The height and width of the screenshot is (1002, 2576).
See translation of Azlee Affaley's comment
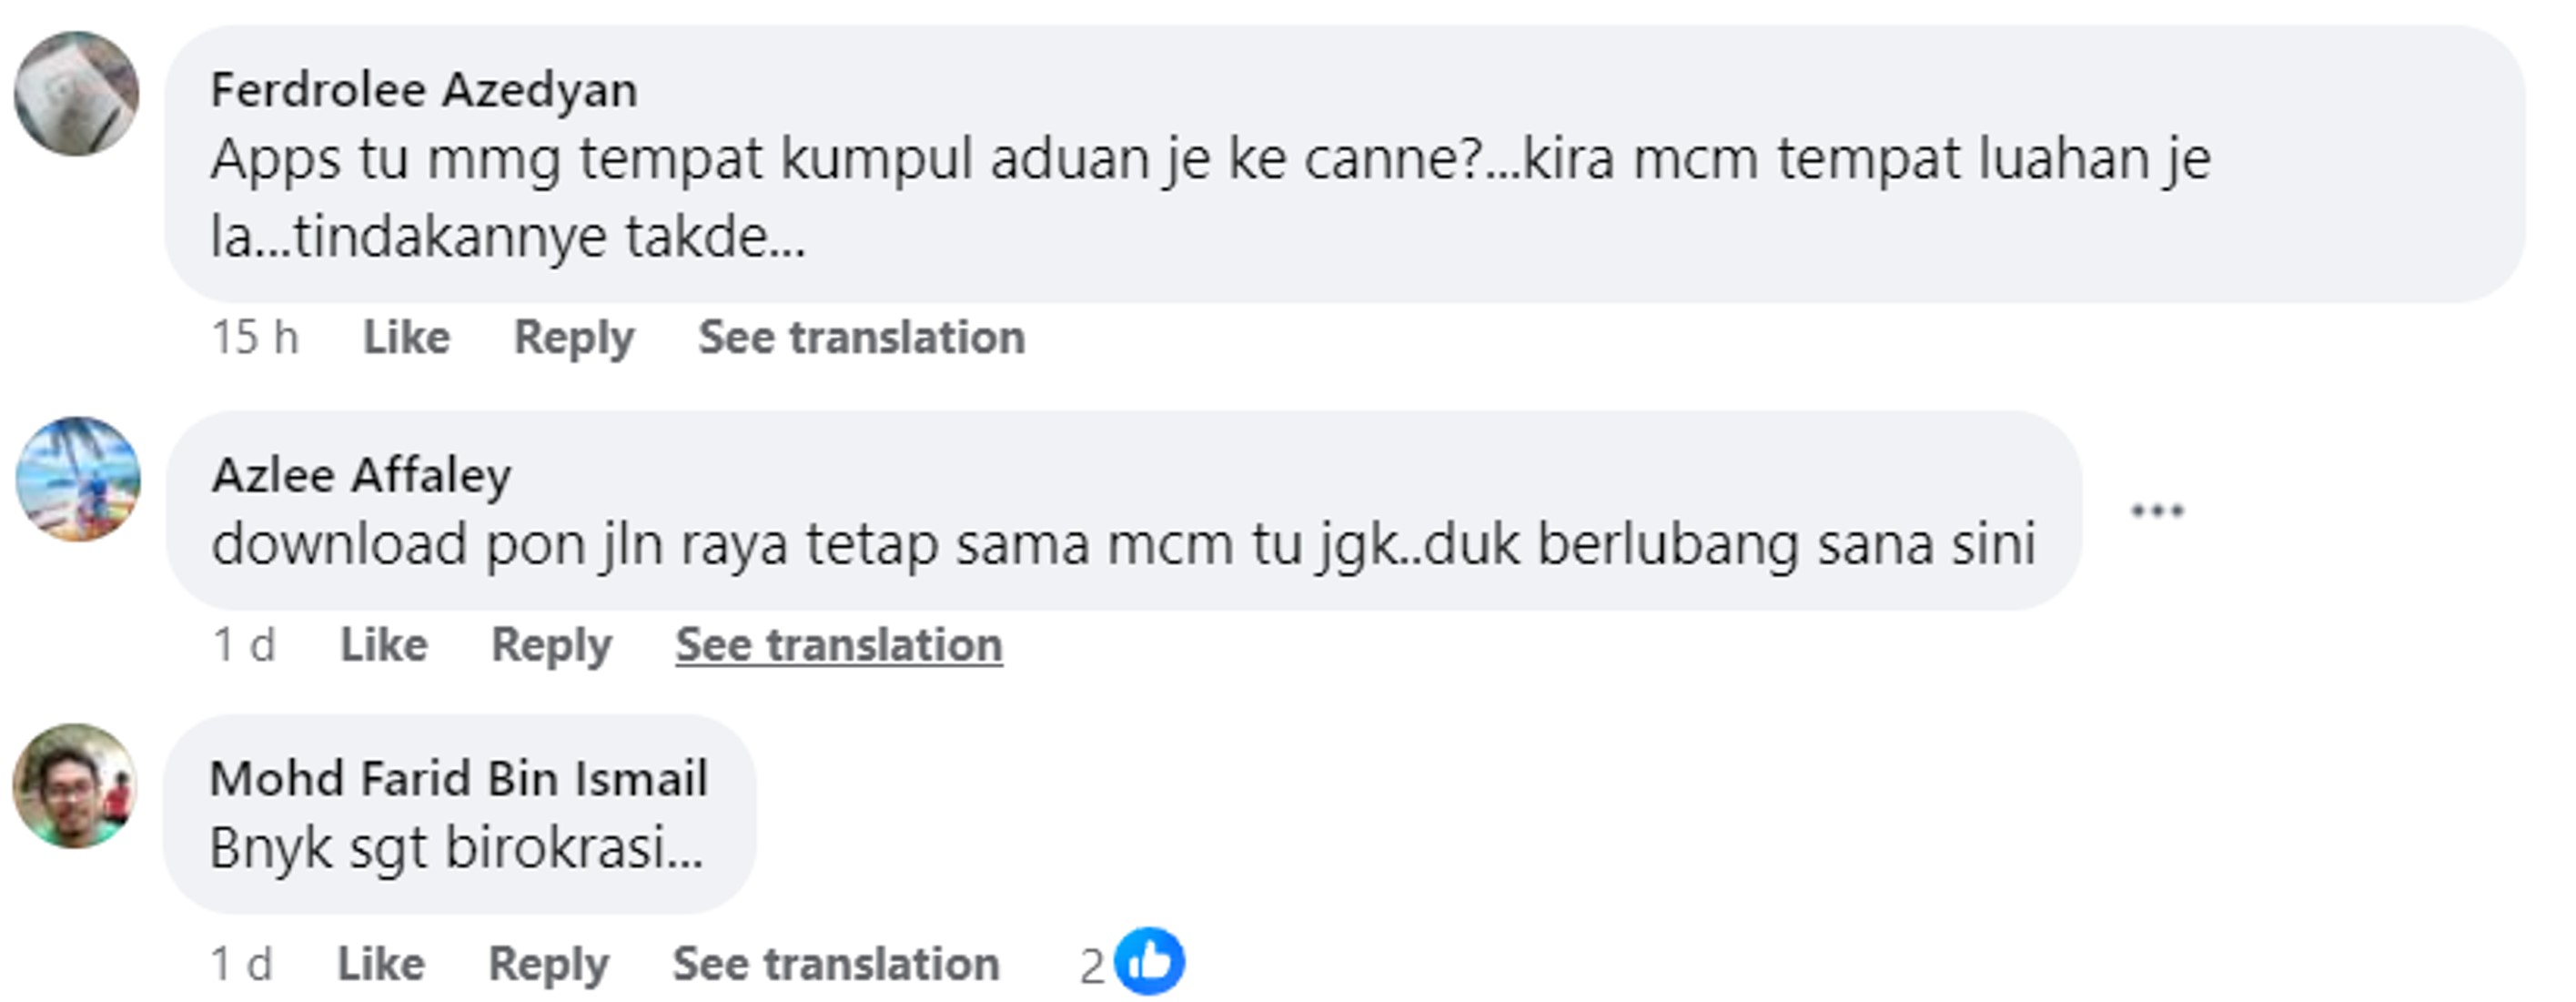tap(838, 645)
